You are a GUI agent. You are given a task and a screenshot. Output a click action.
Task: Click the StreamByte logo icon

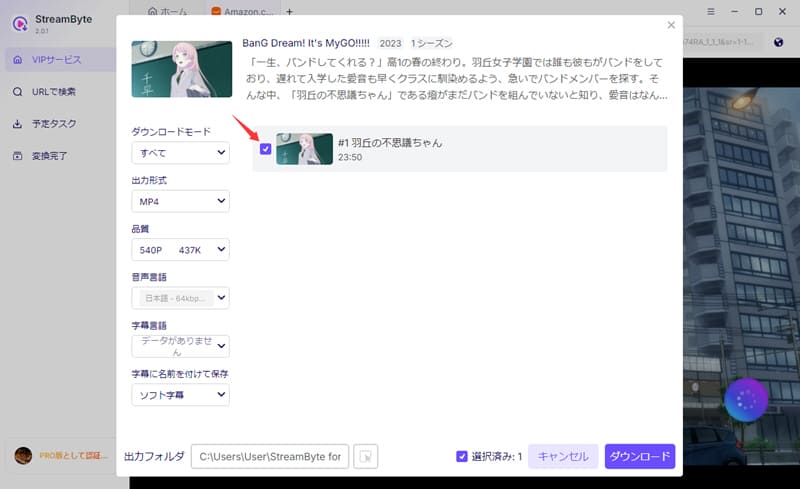click(x=20, y=23)
